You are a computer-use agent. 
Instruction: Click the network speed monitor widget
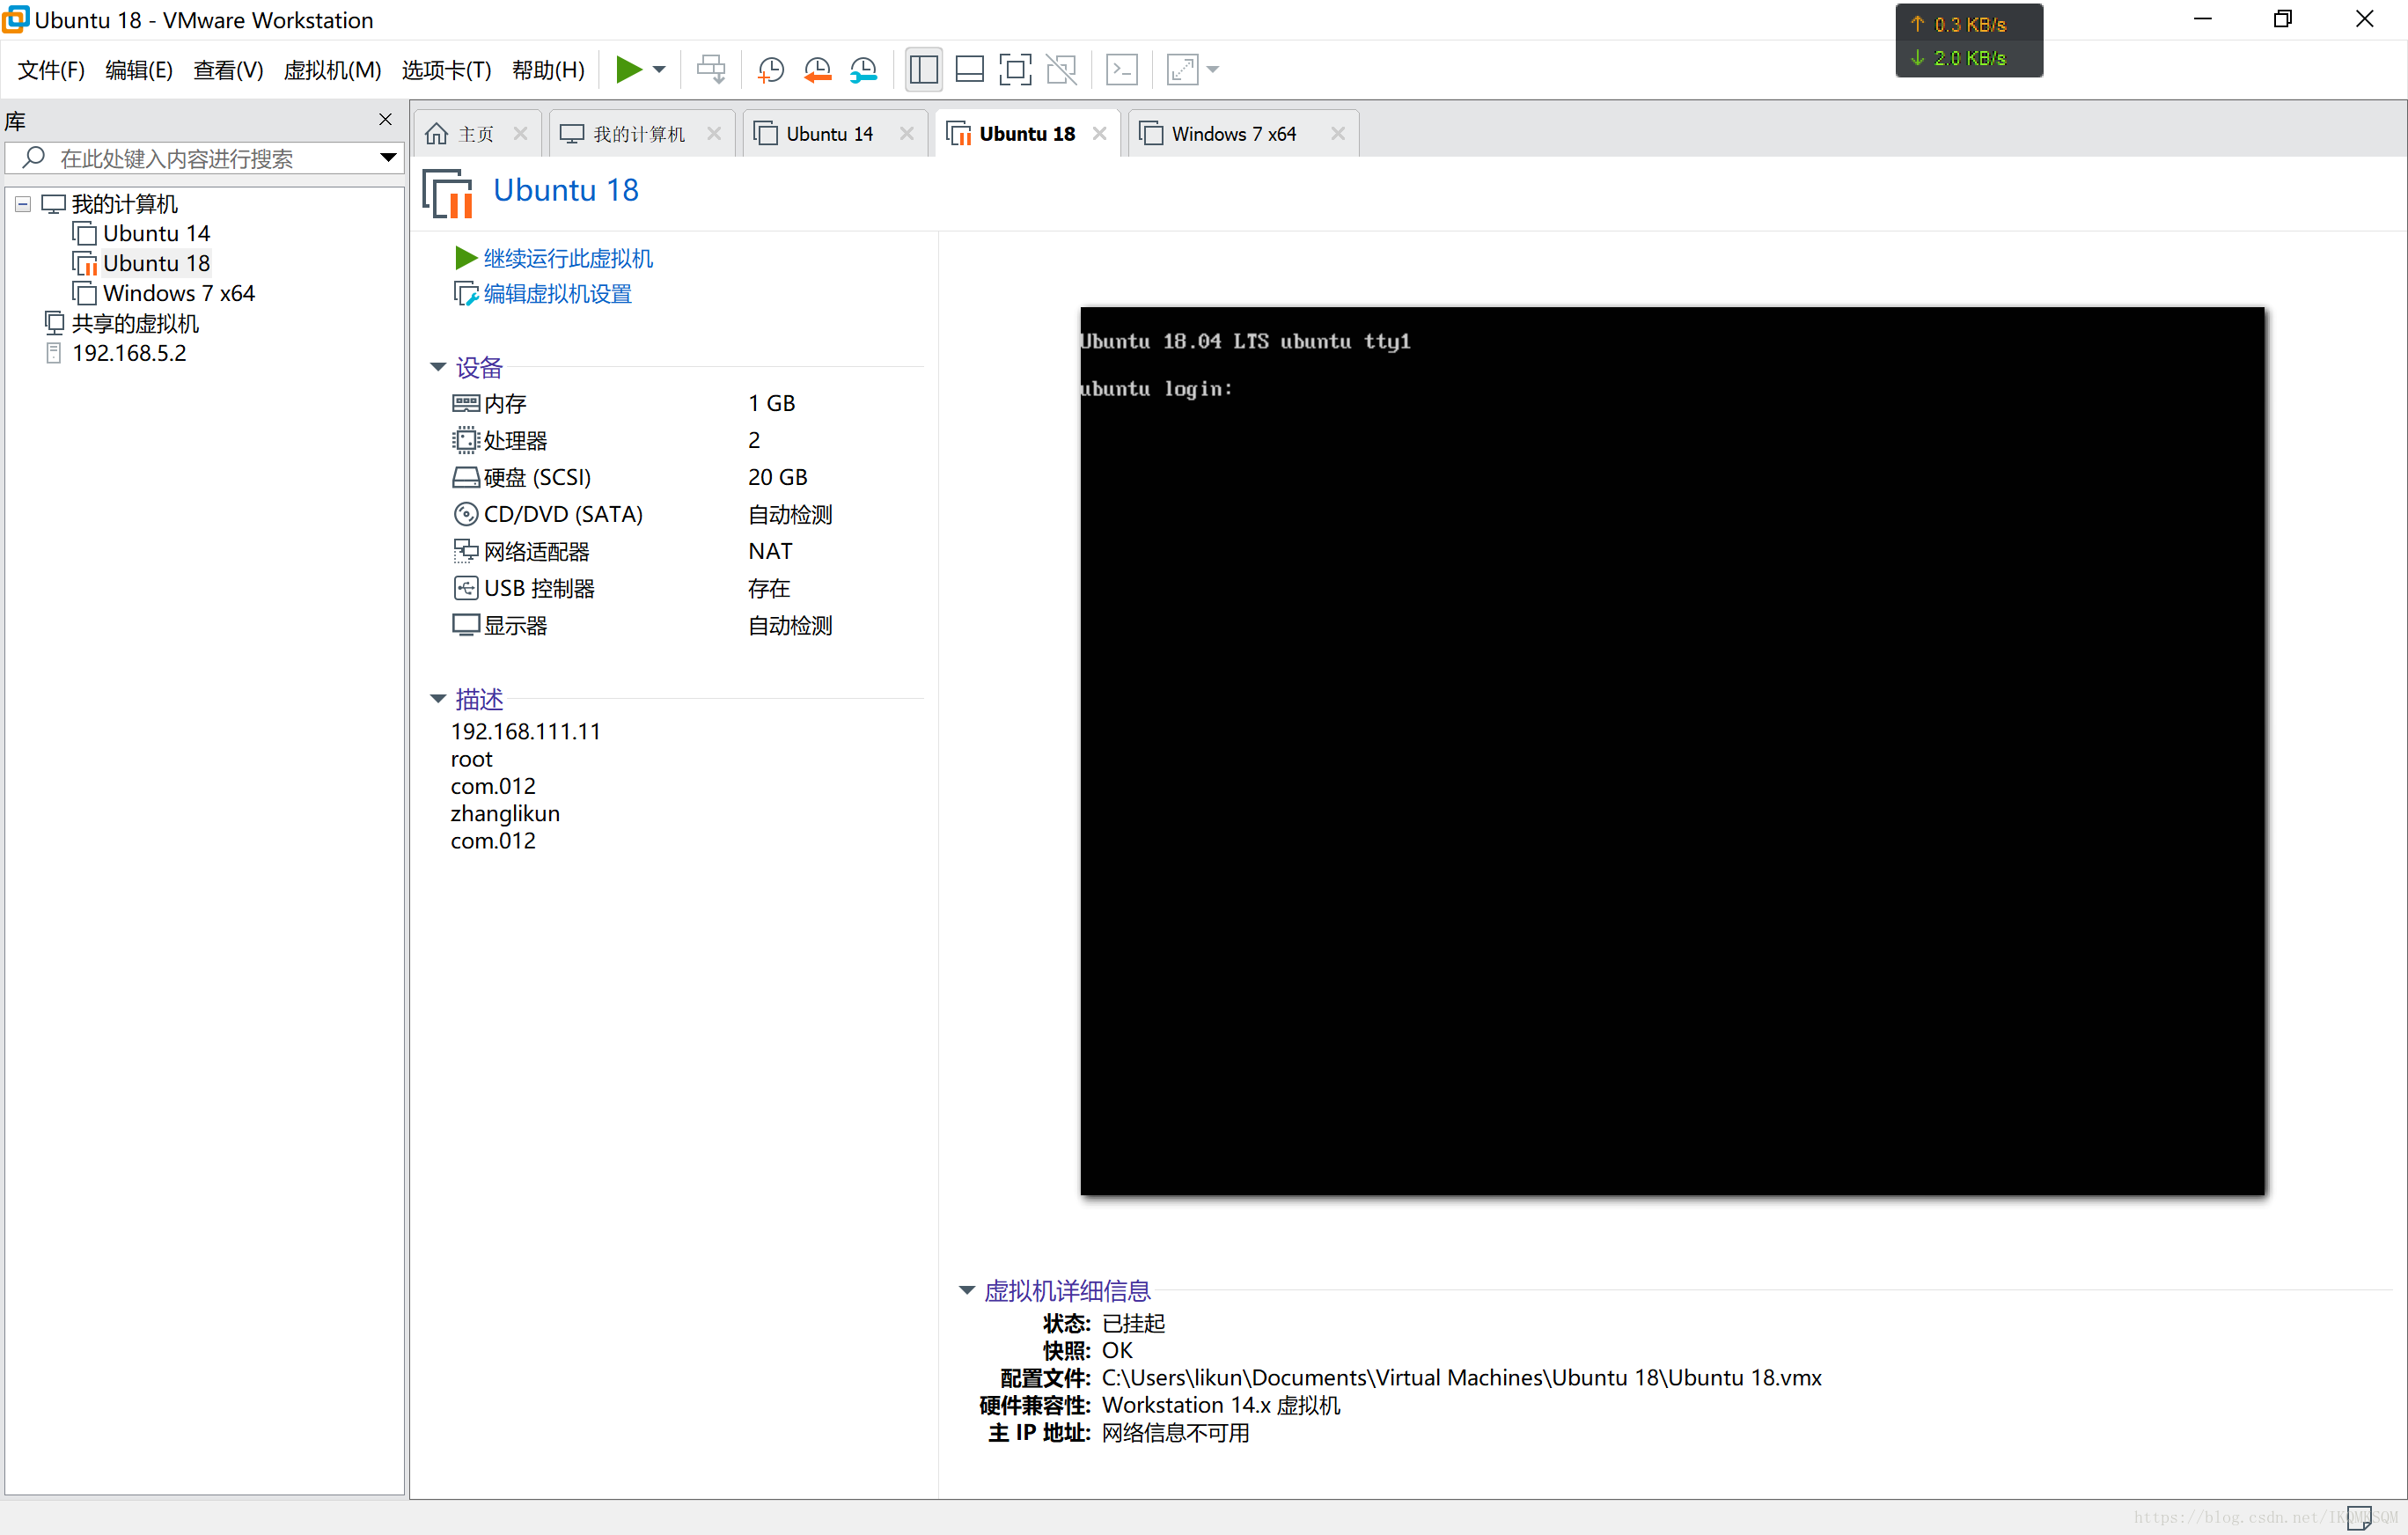(1968, 40)
